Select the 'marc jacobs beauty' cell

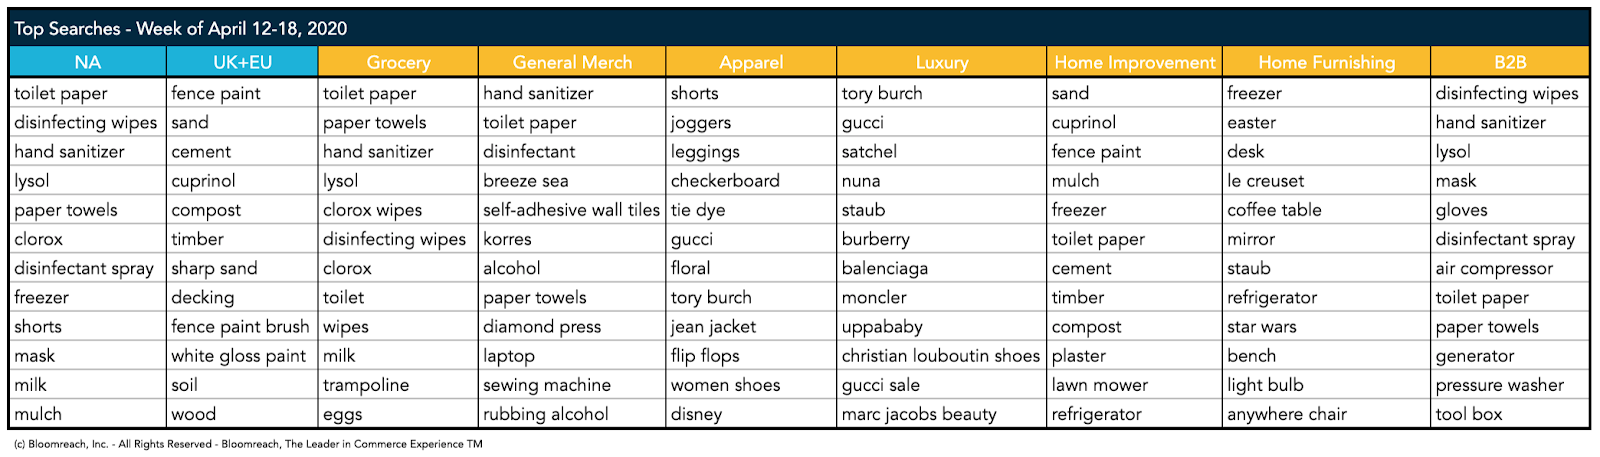(x=942, y=414)
